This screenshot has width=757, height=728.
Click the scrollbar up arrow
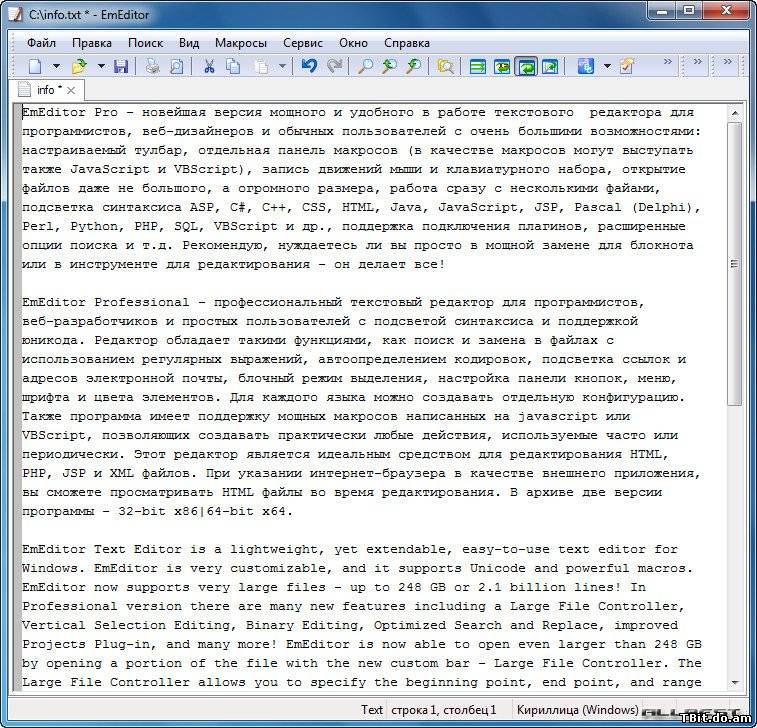click(735, 113)
